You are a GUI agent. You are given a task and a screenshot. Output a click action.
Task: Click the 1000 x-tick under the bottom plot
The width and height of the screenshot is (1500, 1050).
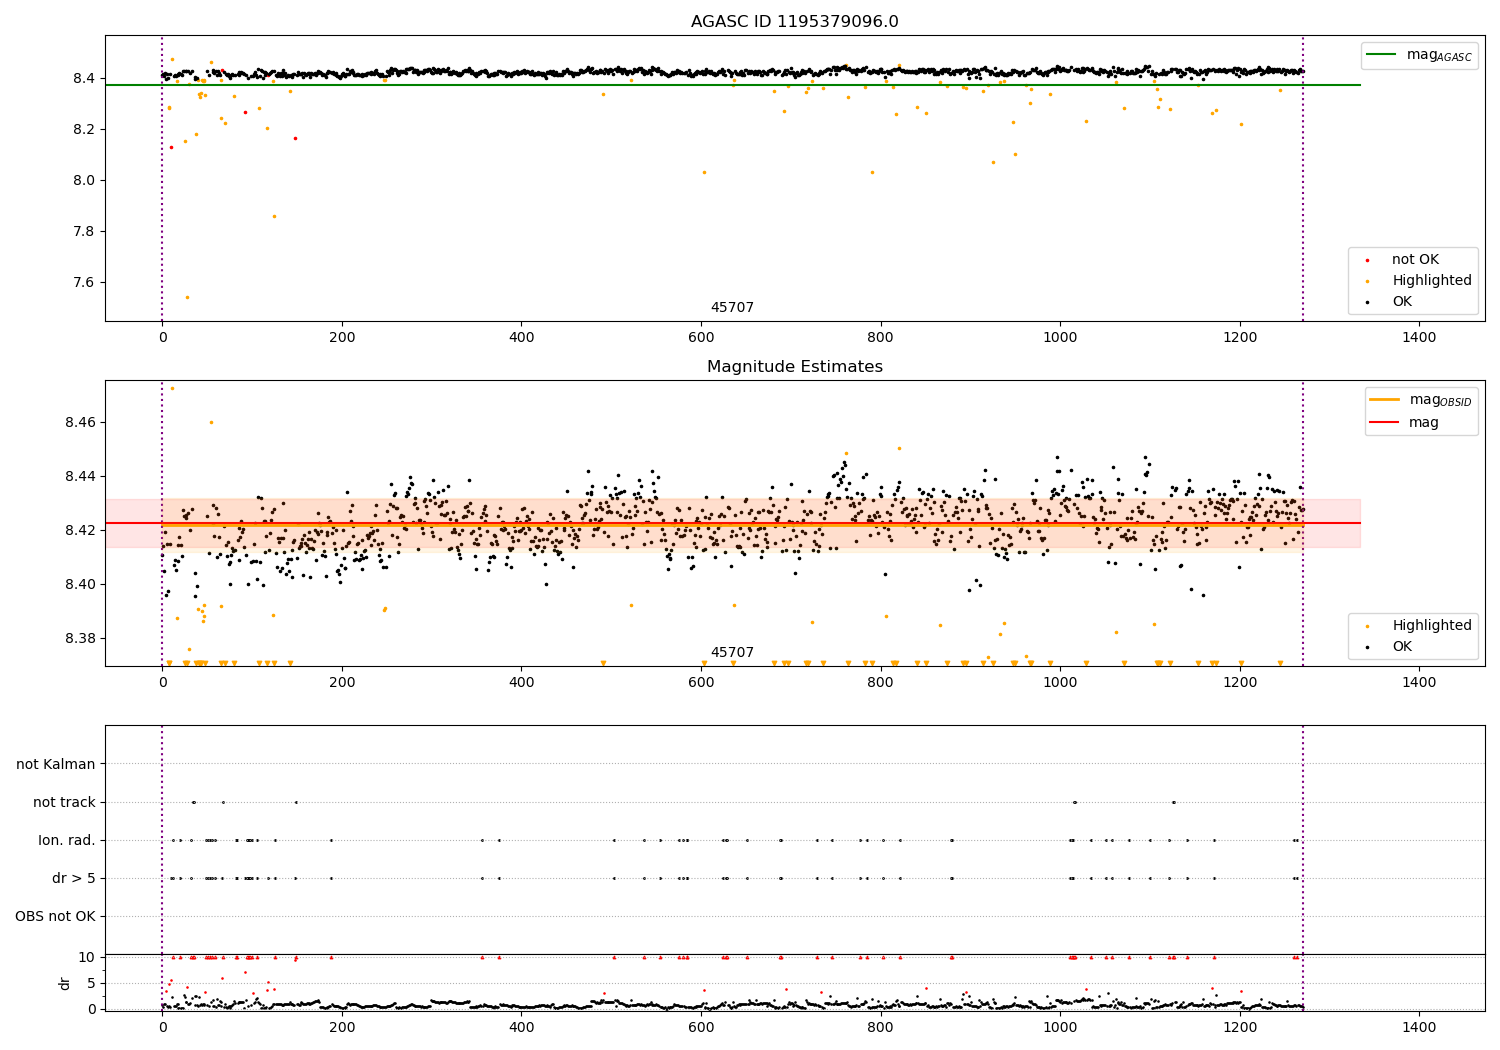pyautogui.click(x=1060, y=1028)
